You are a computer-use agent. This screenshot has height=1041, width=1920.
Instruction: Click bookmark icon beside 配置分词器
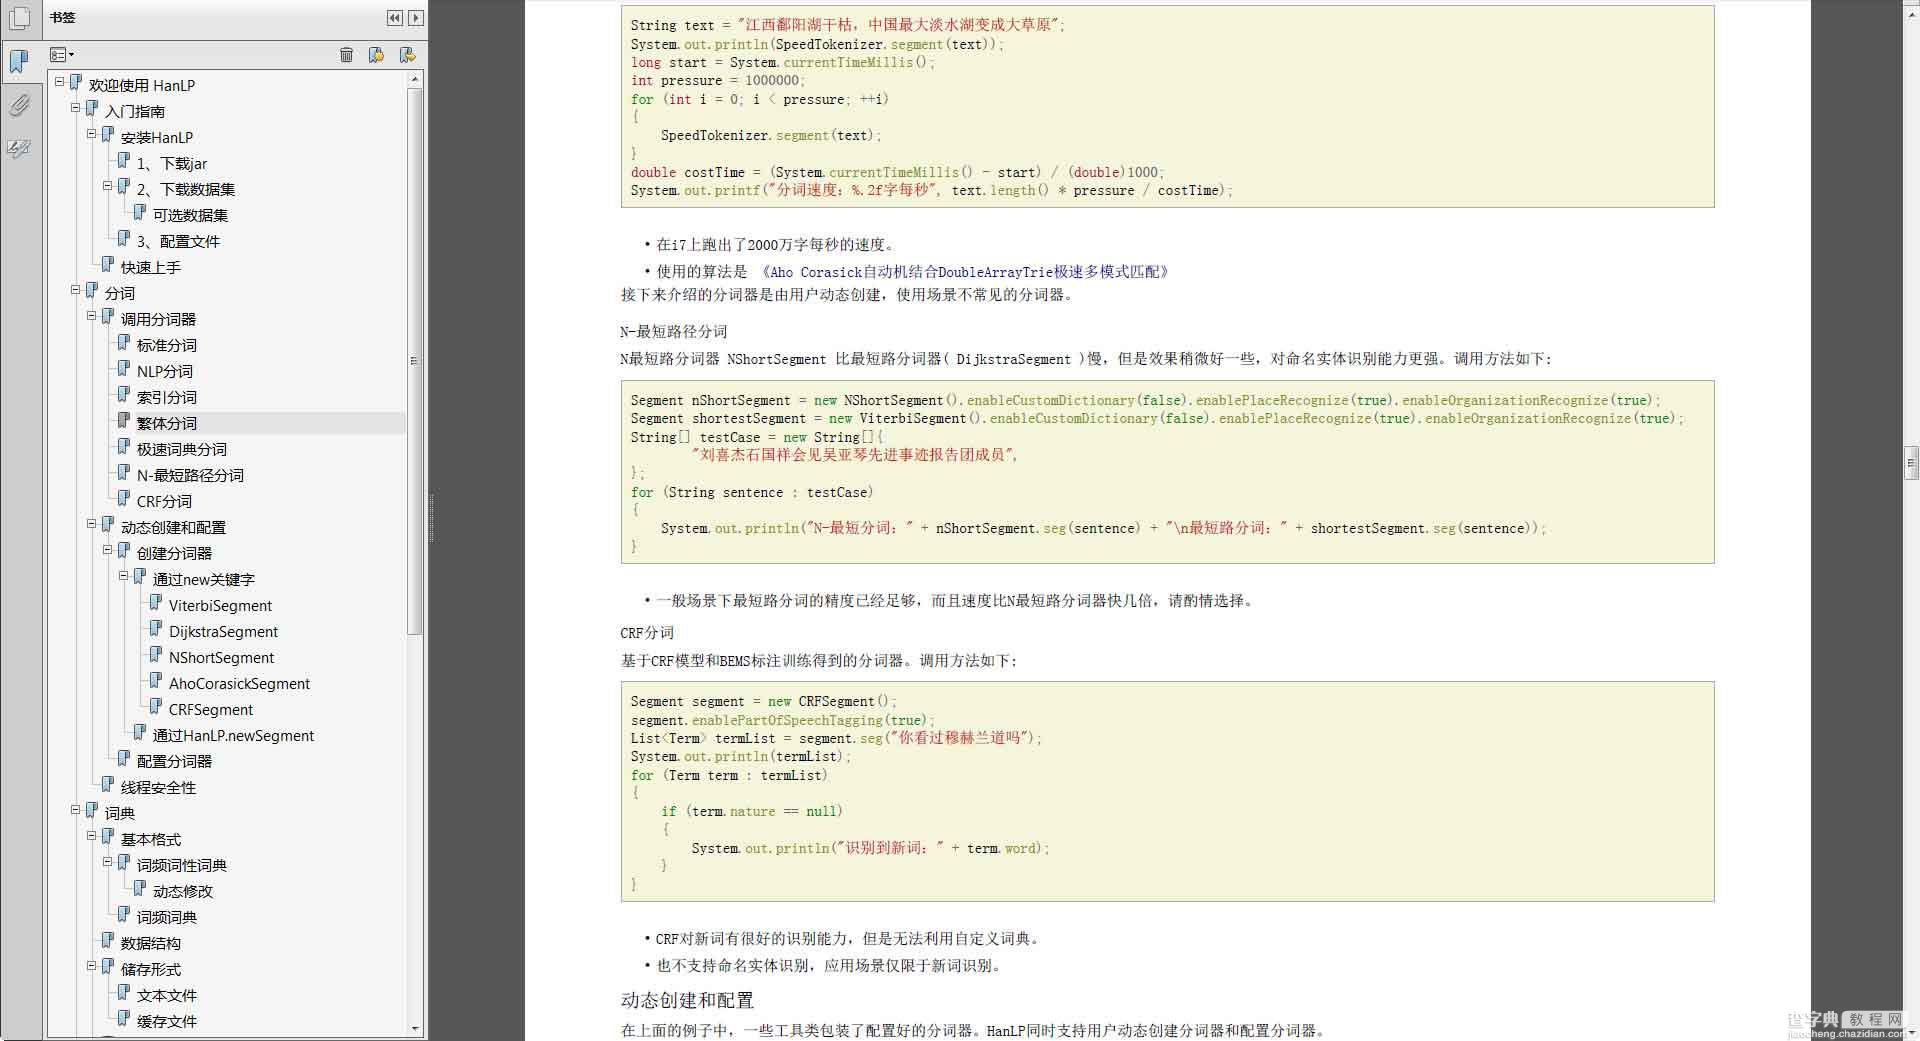click(x=124, y=759)
